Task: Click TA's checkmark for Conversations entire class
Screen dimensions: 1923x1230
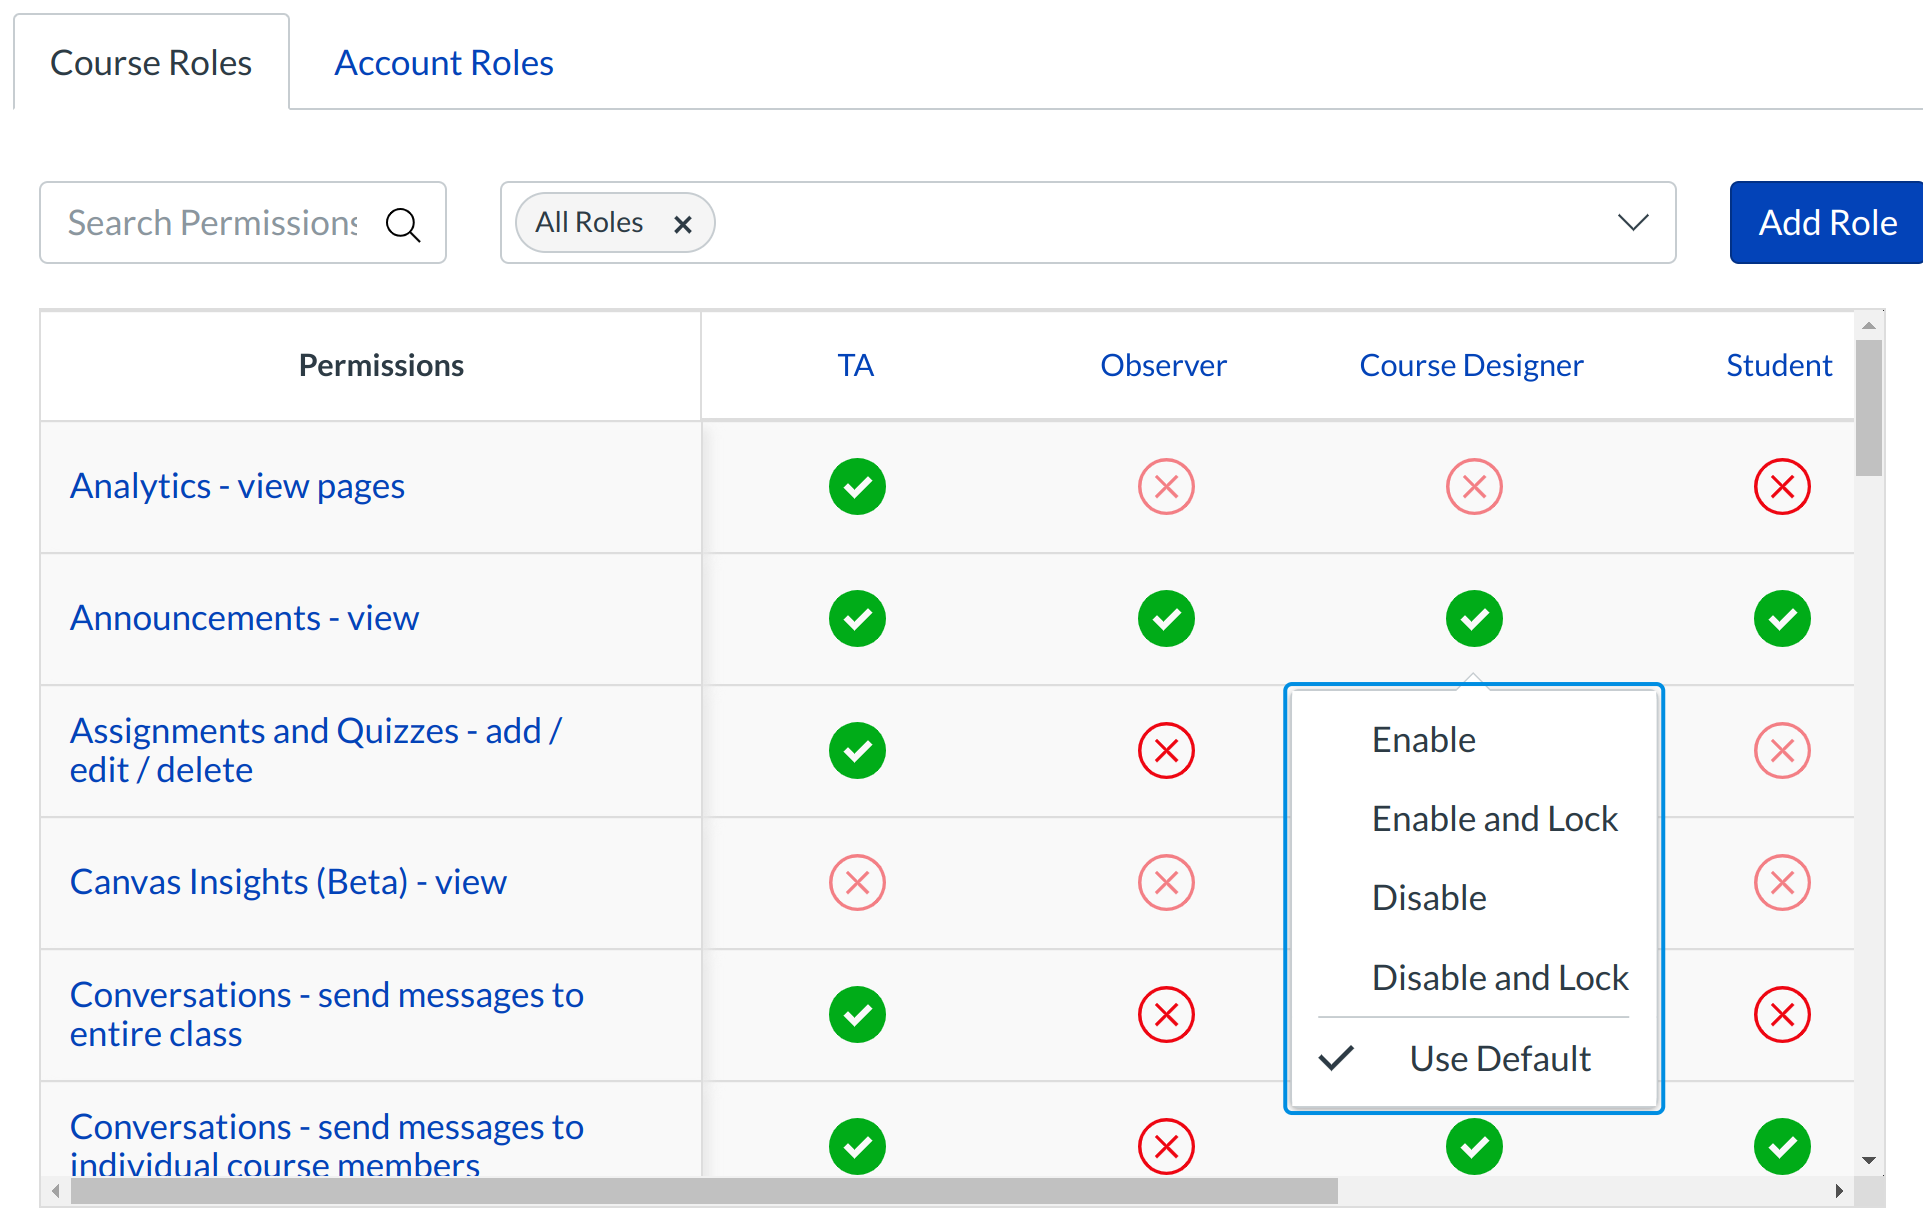Action: pos(856,1014)
